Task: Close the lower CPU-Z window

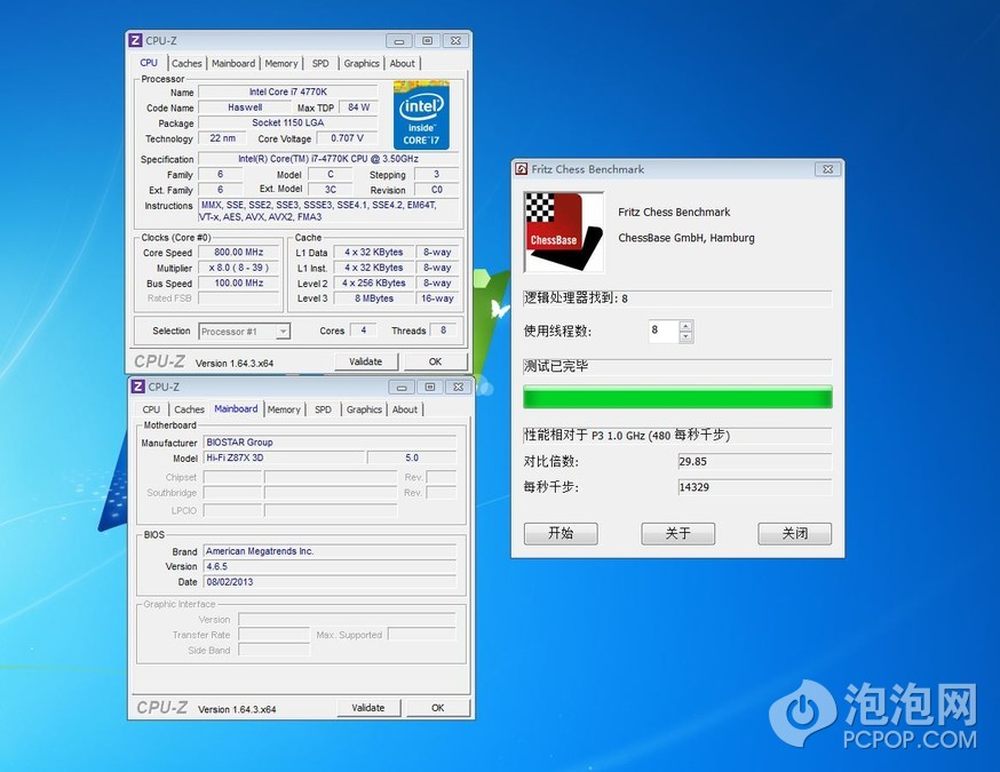Action: pyautogui.click(x=458, y=387)
